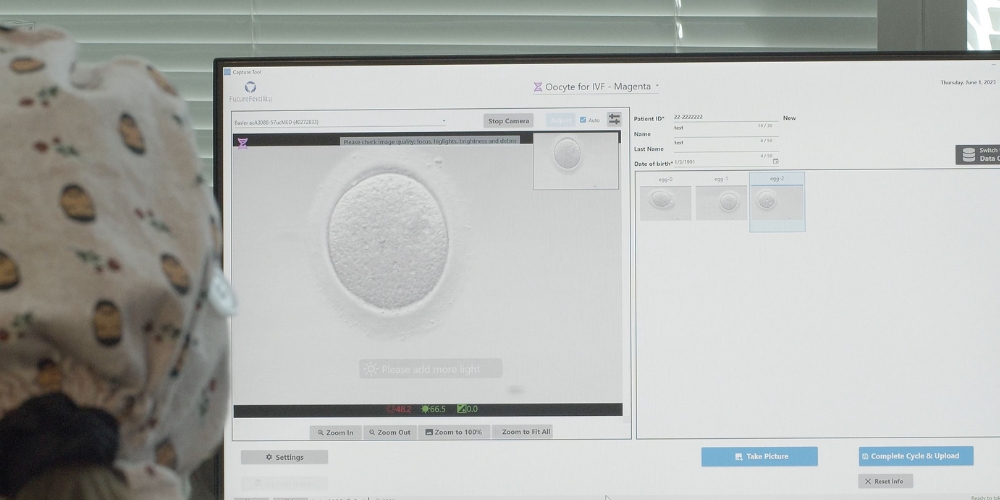Click the Future Fertility logo

coord(251,92)
